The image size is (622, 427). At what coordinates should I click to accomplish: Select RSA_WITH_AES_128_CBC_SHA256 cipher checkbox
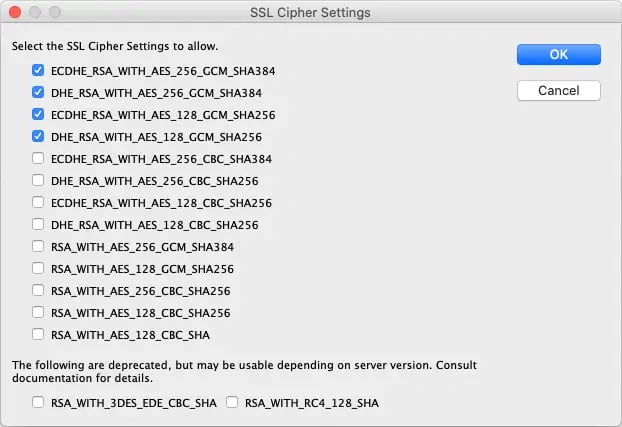pyautogui.click(x=38, y=313)
